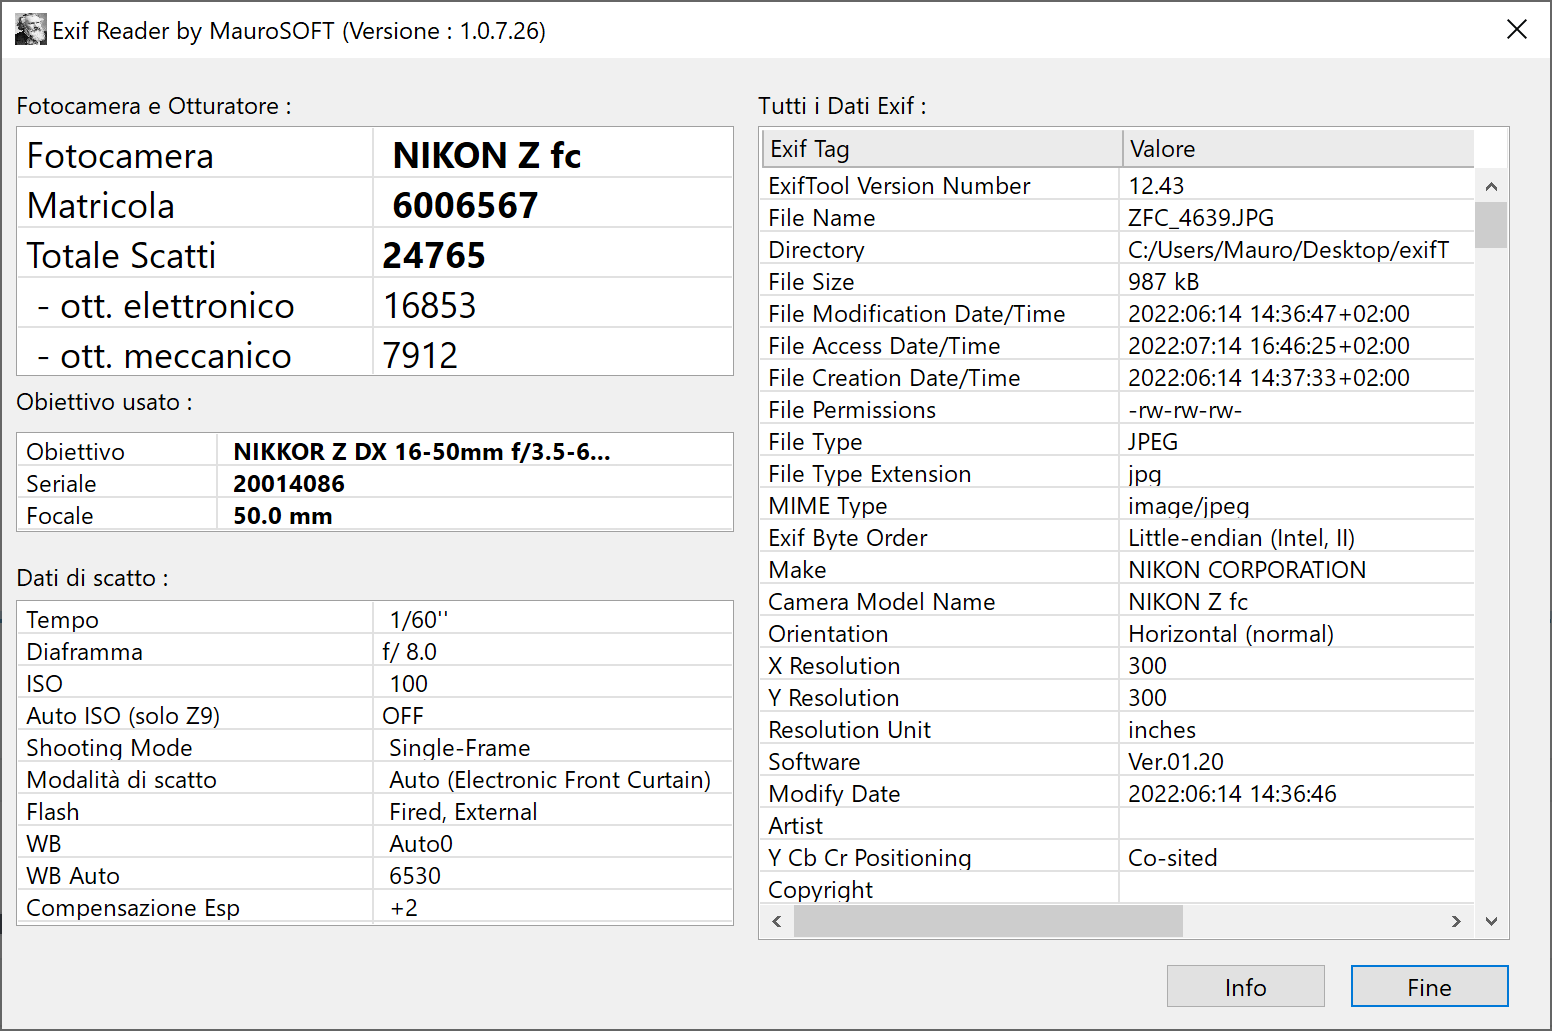The image size is (1552, 1031).
Task: Click the ott. elettronico value 16853
Action: [x=430, y=305]
